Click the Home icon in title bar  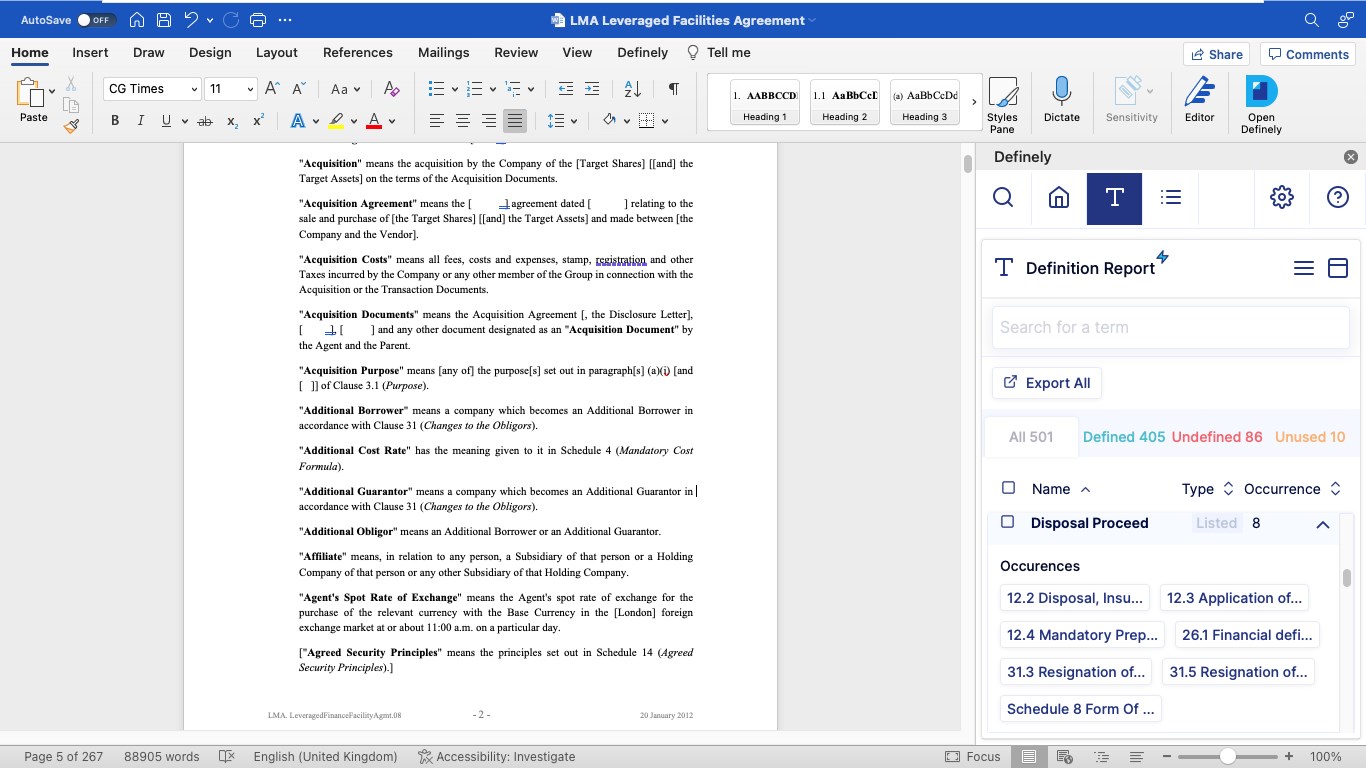137,20
